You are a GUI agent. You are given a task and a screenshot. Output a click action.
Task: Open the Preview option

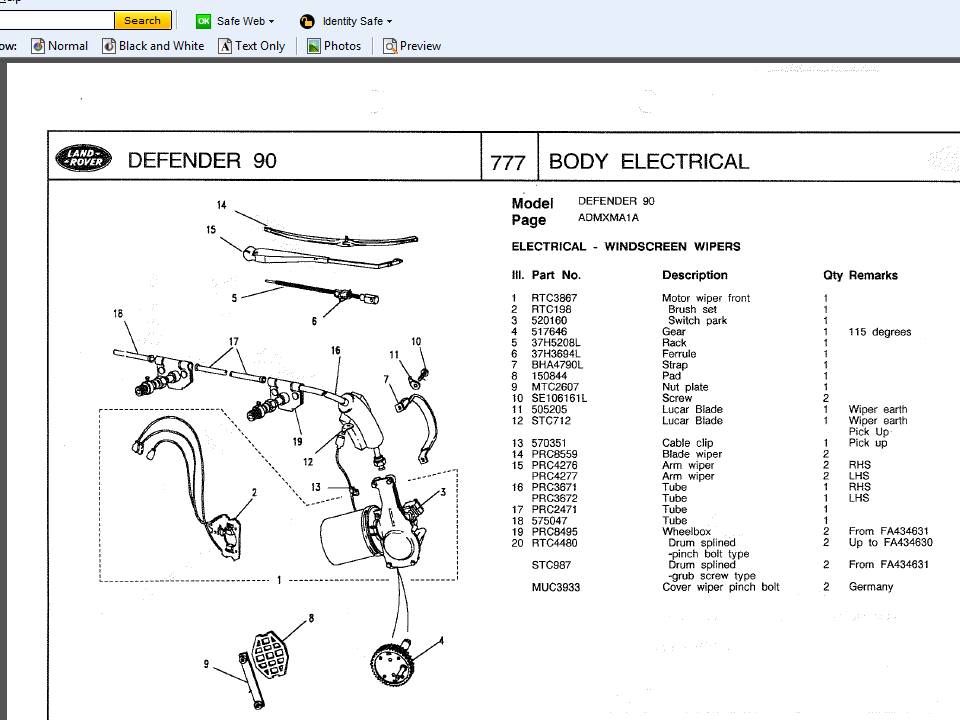[420, 46]
